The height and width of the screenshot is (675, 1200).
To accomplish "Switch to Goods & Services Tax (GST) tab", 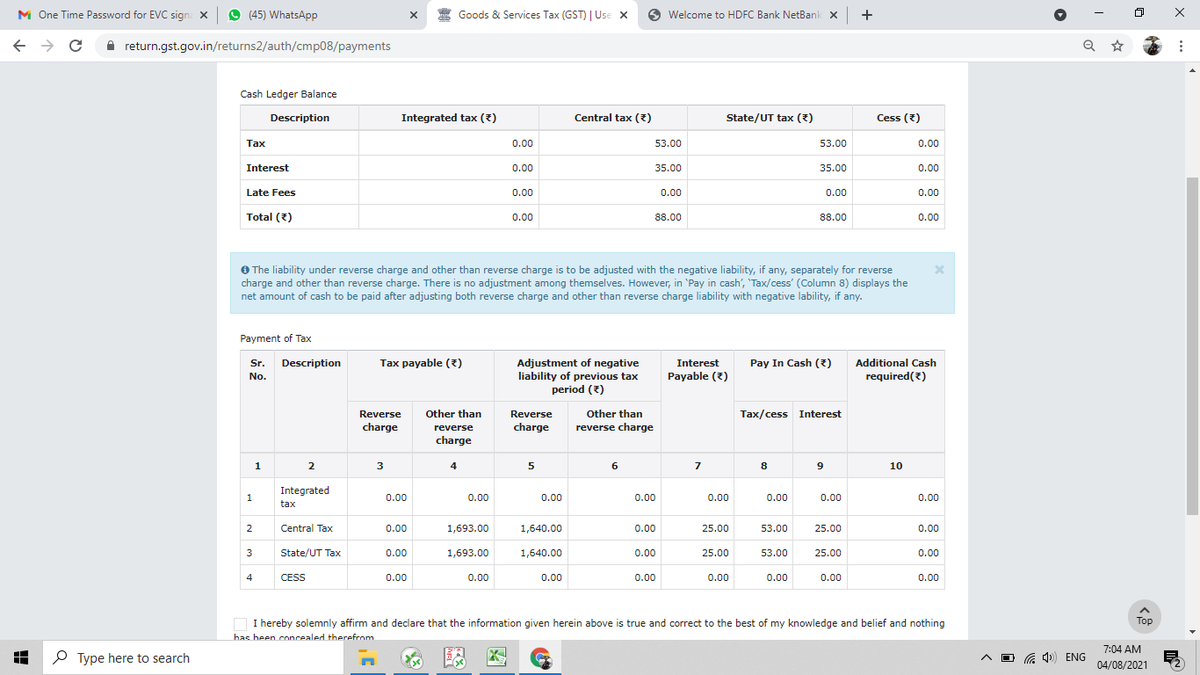I will pyautogui.click(x=534, y=15).
